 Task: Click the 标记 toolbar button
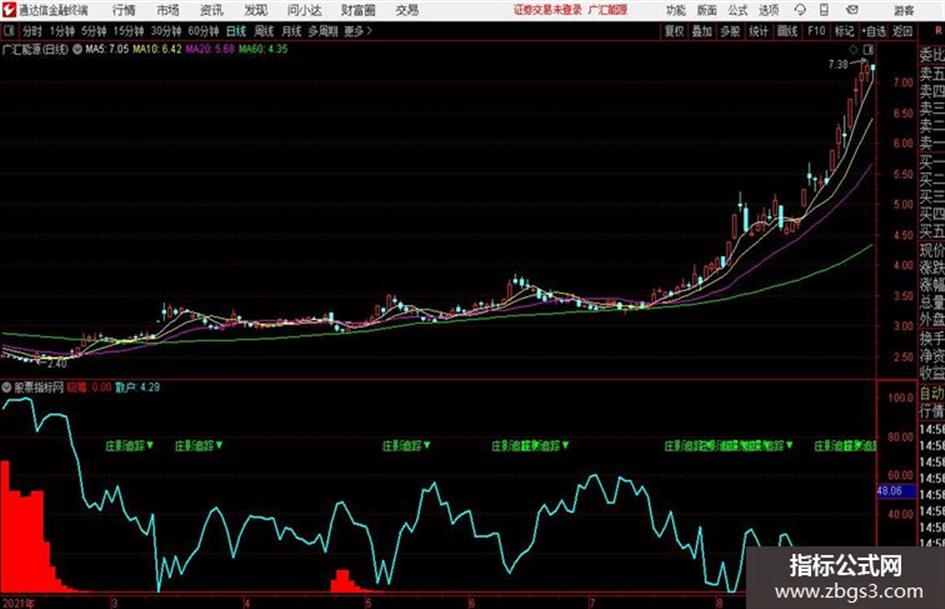click(x=844, y=31)
